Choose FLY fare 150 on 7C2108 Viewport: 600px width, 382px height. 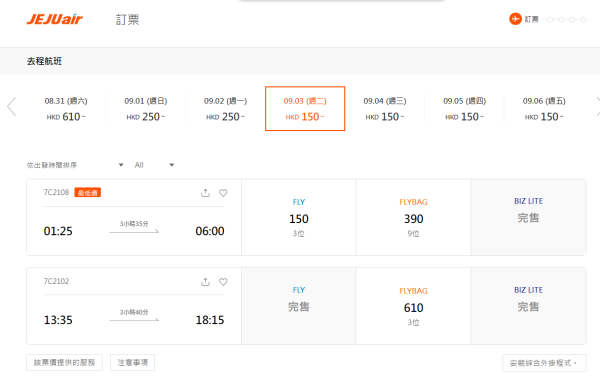click(299, 217)
